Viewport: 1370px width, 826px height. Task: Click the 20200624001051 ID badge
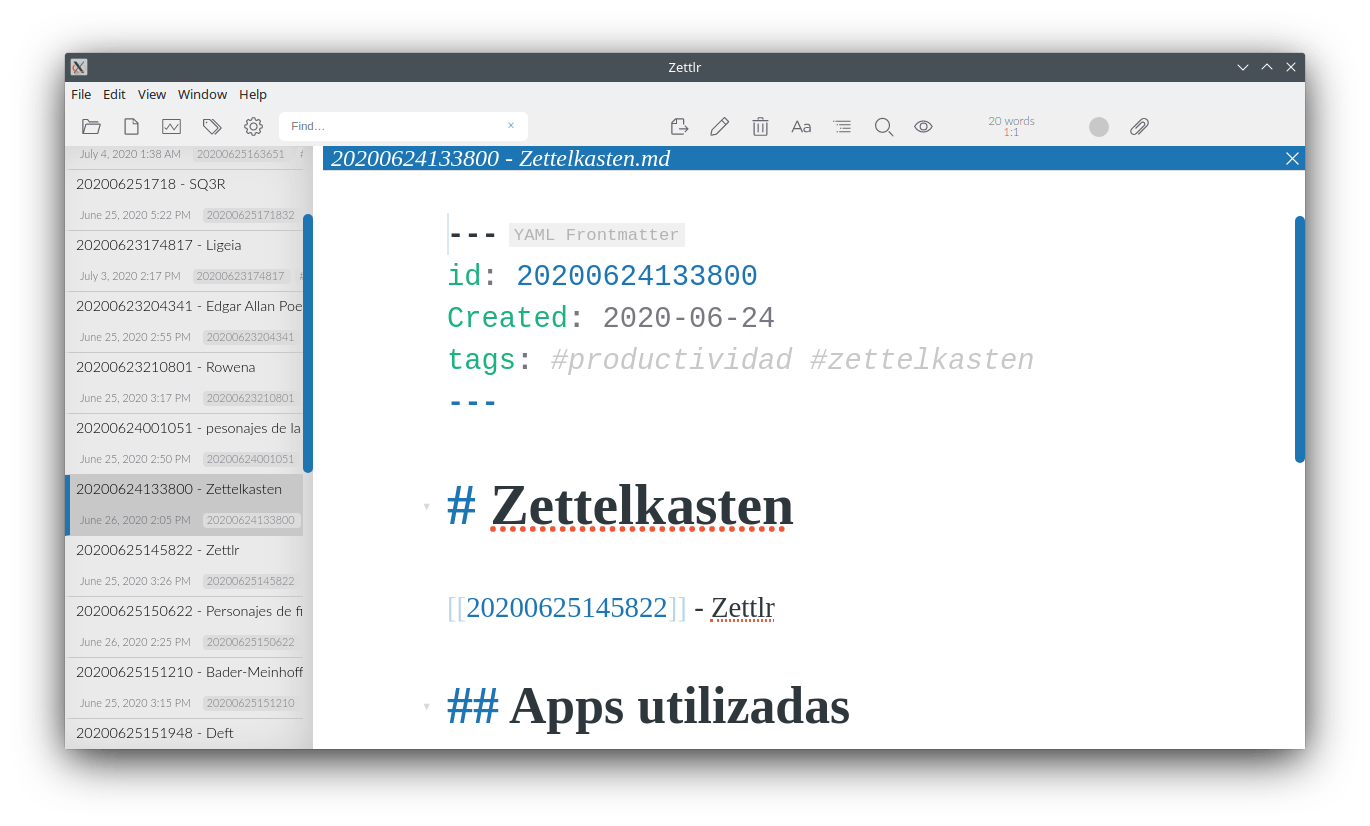[250, 459]
